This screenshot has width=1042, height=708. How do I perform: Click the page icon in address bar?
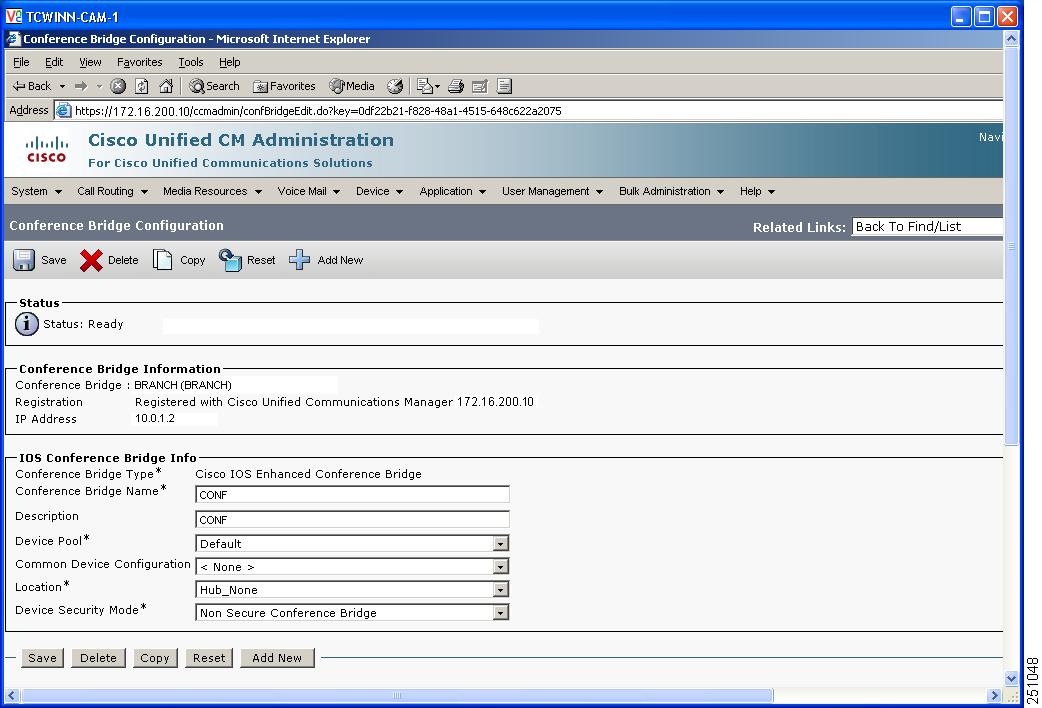63,110
